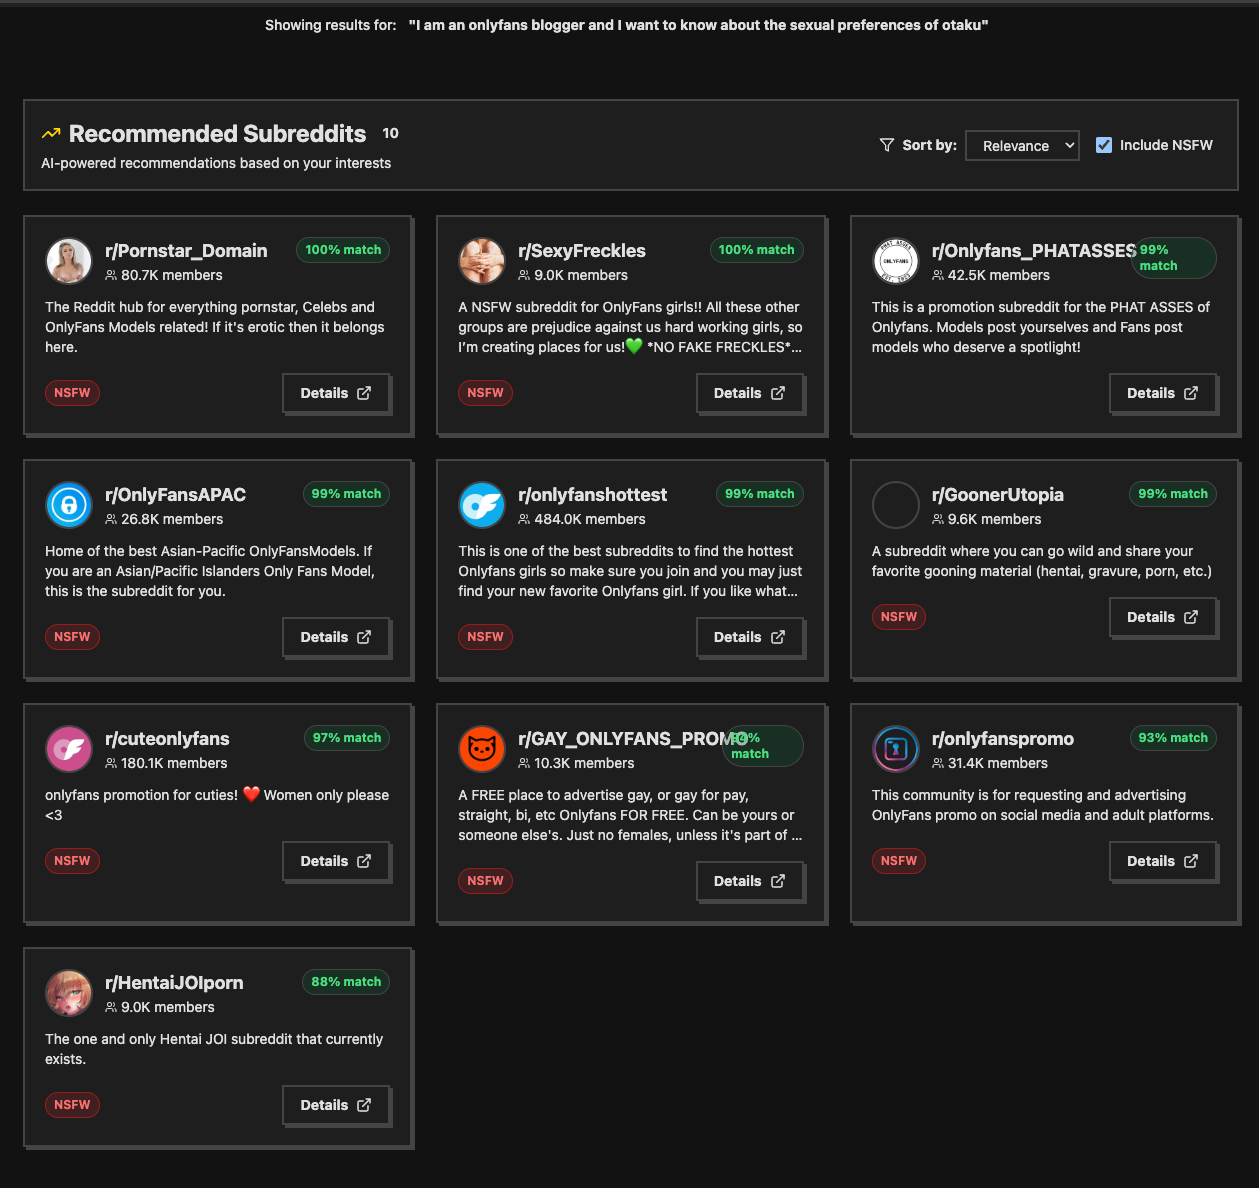Open Details for r/onlyfanspromo
The height and width of the screenshot is (1188, 1259).
[1162, 861]
